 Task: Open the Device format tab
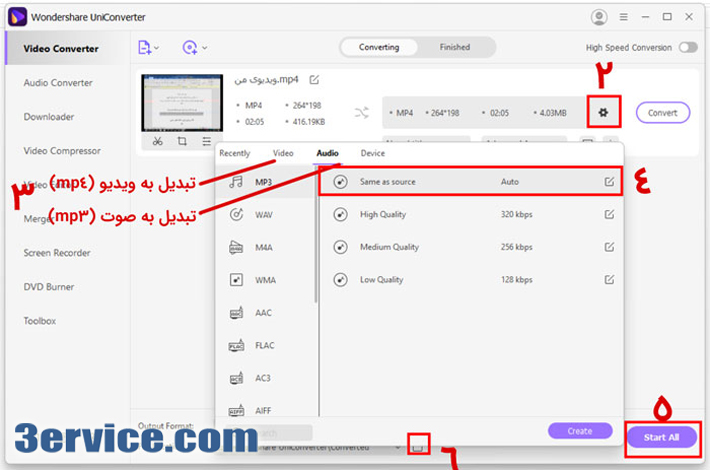point(373,153)
